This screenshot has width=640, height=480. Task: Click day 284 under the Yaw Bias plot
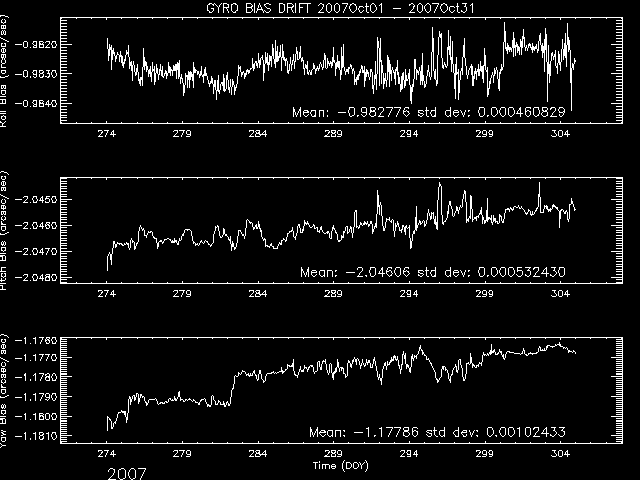[x=258, y=453]
